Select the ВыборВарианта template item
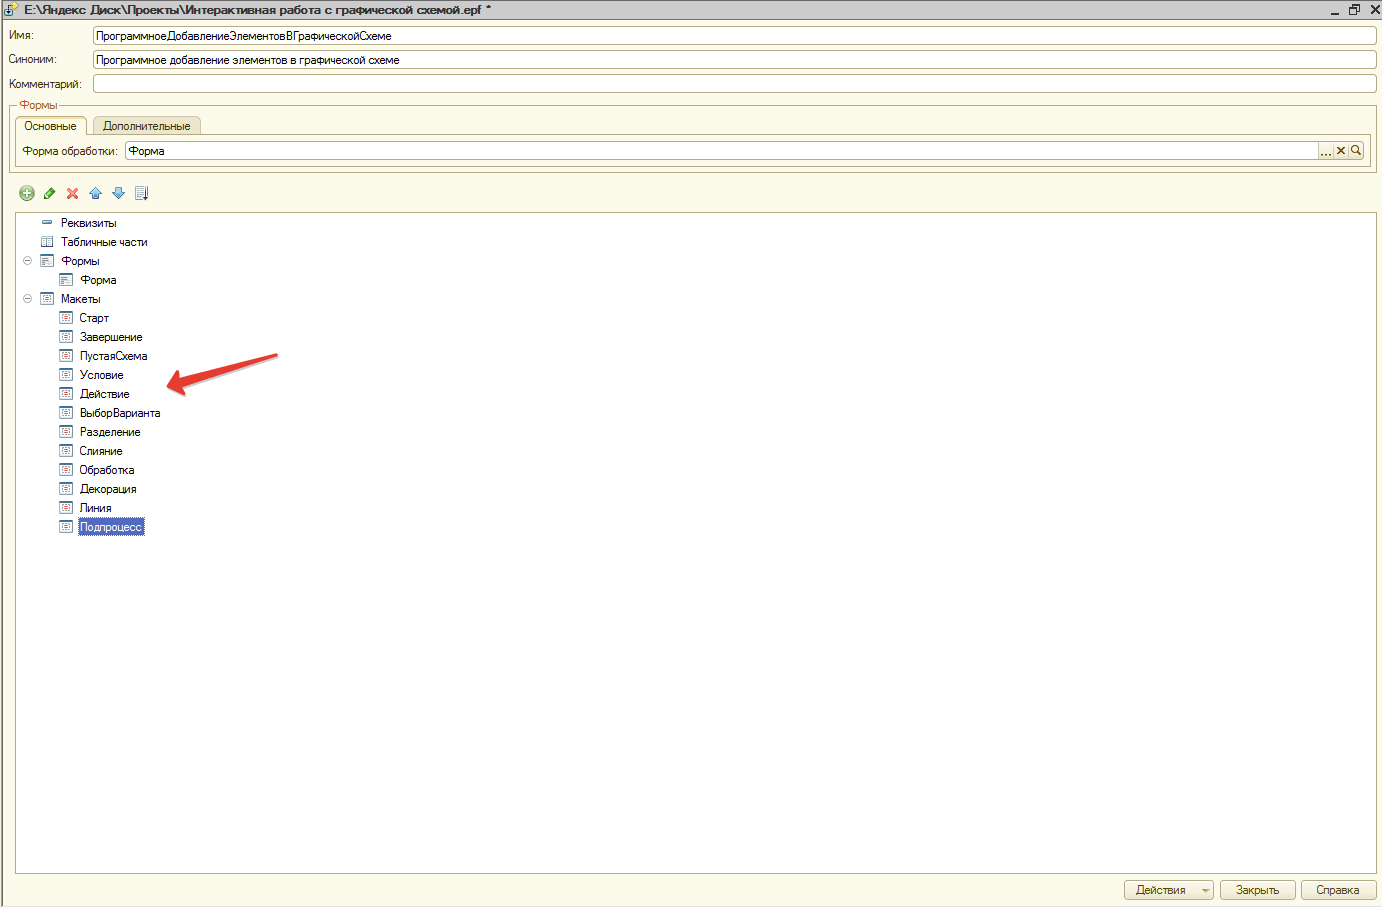Image resolution: width=1382 pixels, height=908 pixels. click(120, 413)
